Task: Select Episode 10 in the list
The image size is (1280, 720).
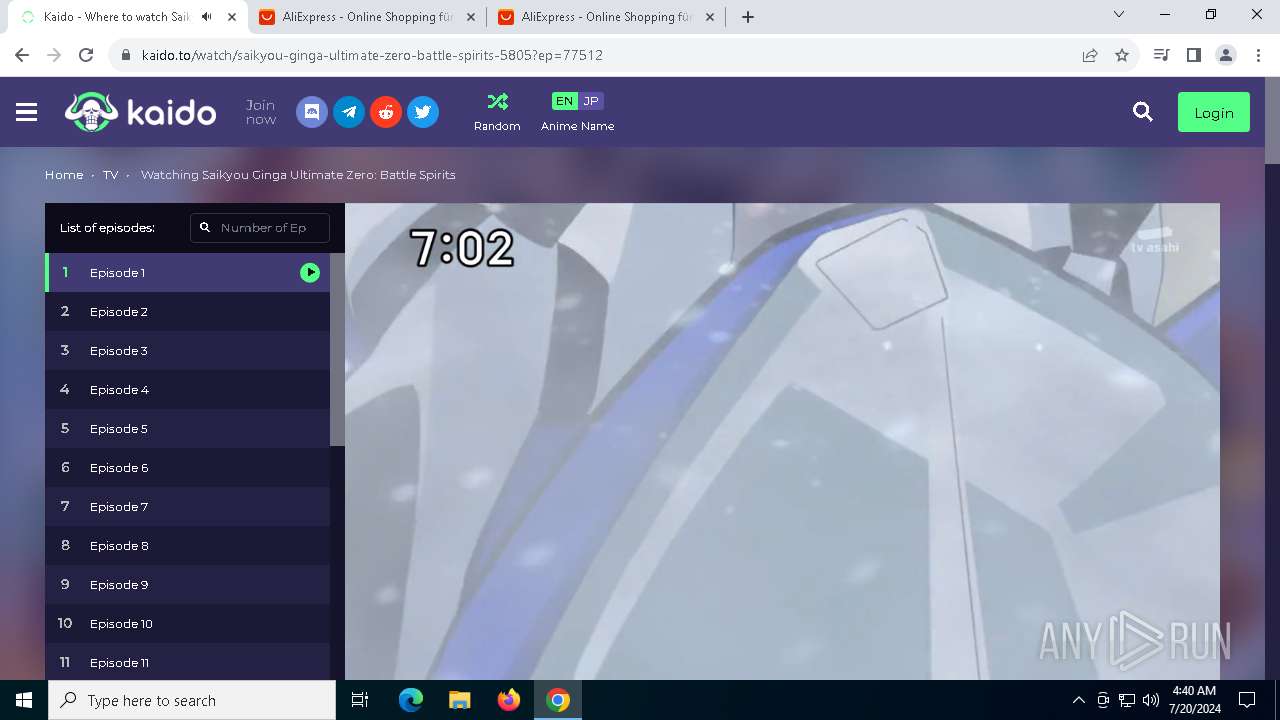Action: coord(187,623)
